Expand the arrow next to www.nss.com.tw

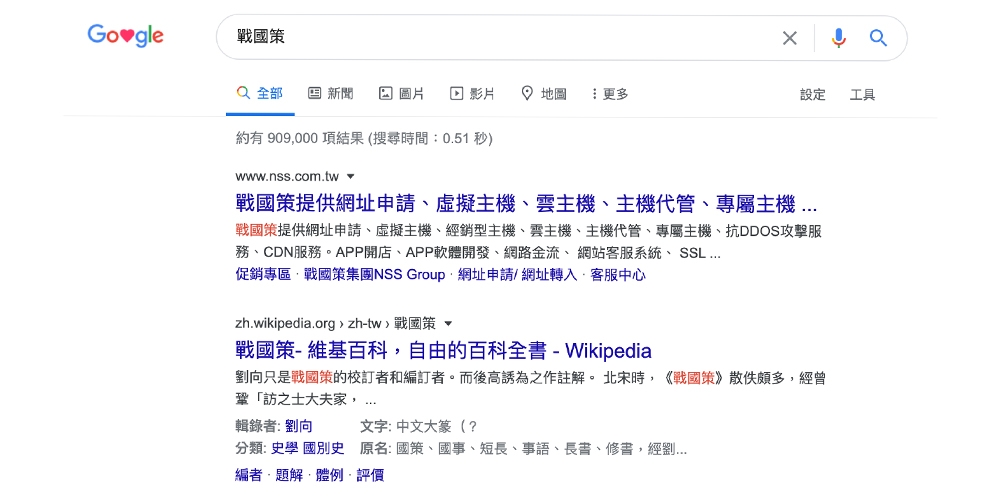point(350,177)
